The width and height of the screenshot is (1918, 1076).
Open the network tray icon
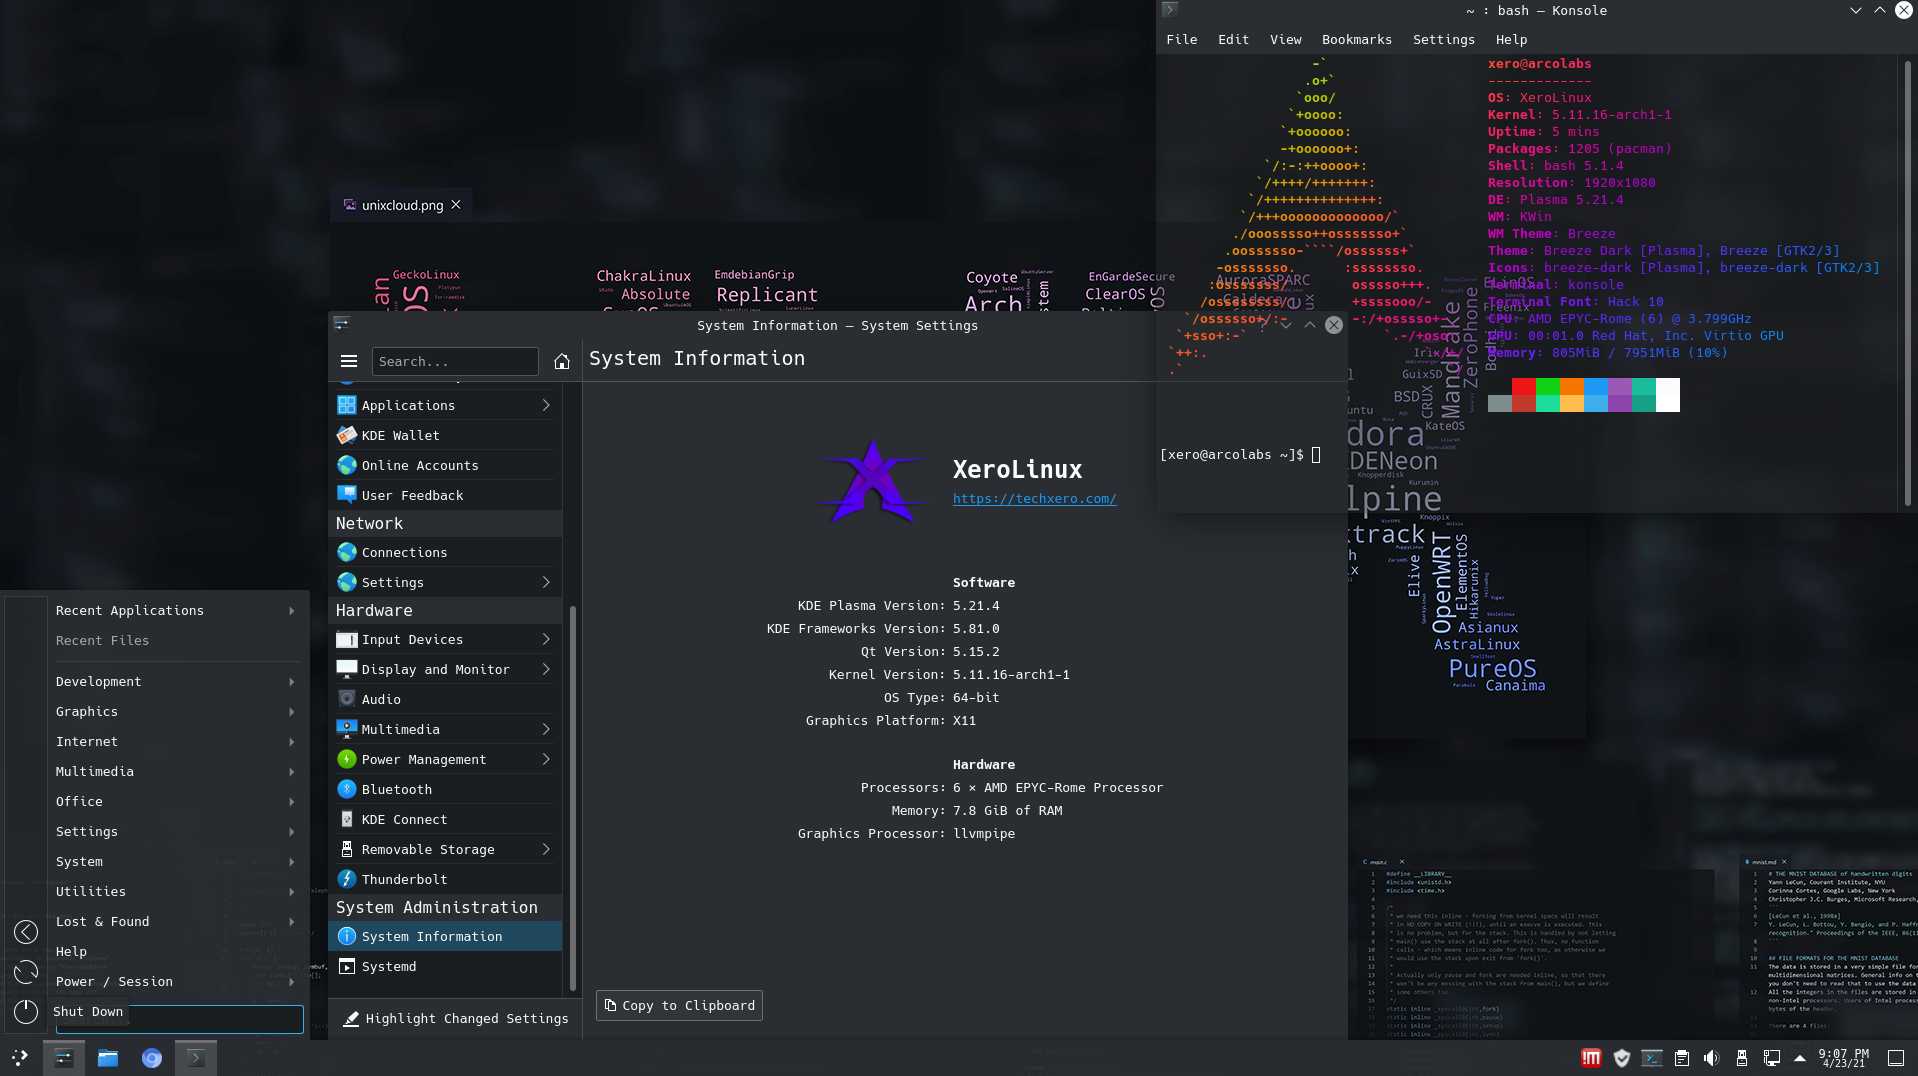[x=1771, y=1057]
